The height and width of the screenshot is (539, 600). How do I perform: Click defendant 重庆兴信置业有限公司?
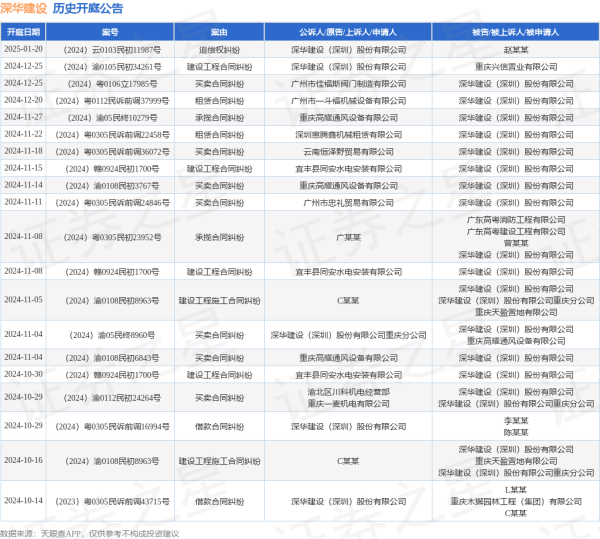[x=516, y=67]
